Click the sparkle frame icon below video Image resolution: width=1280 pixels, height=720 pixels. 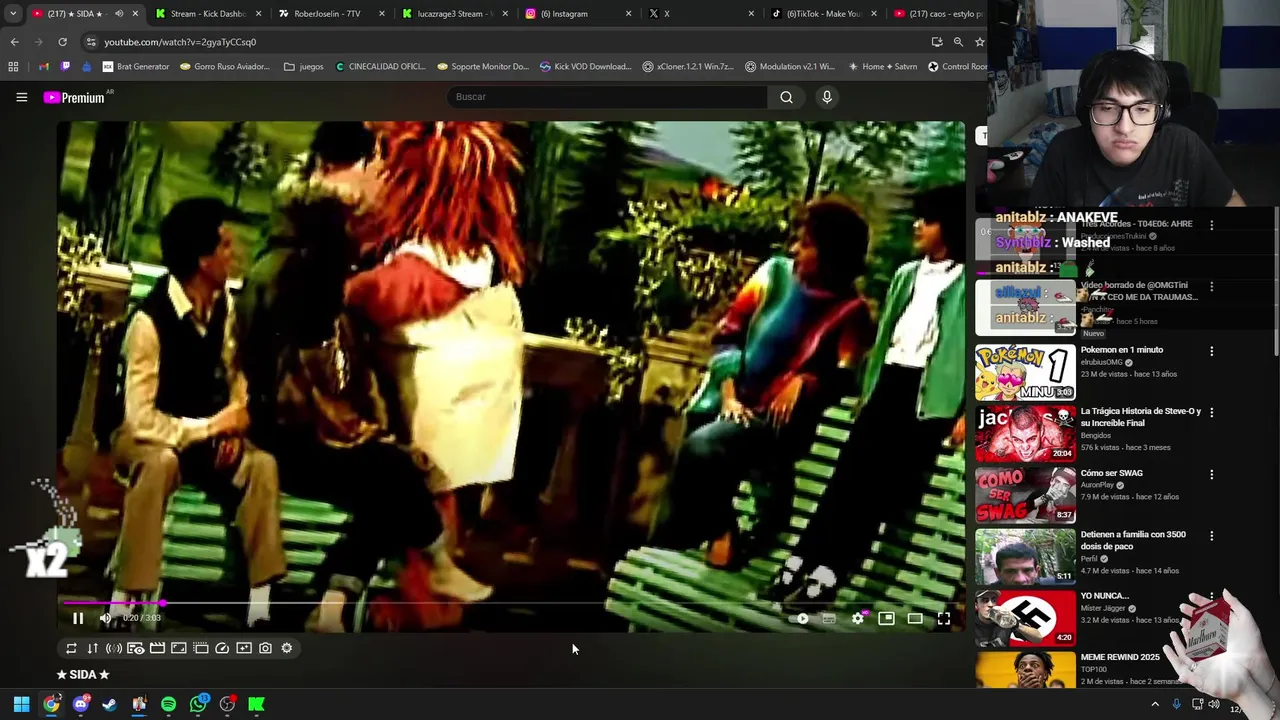tap(244, 648)
